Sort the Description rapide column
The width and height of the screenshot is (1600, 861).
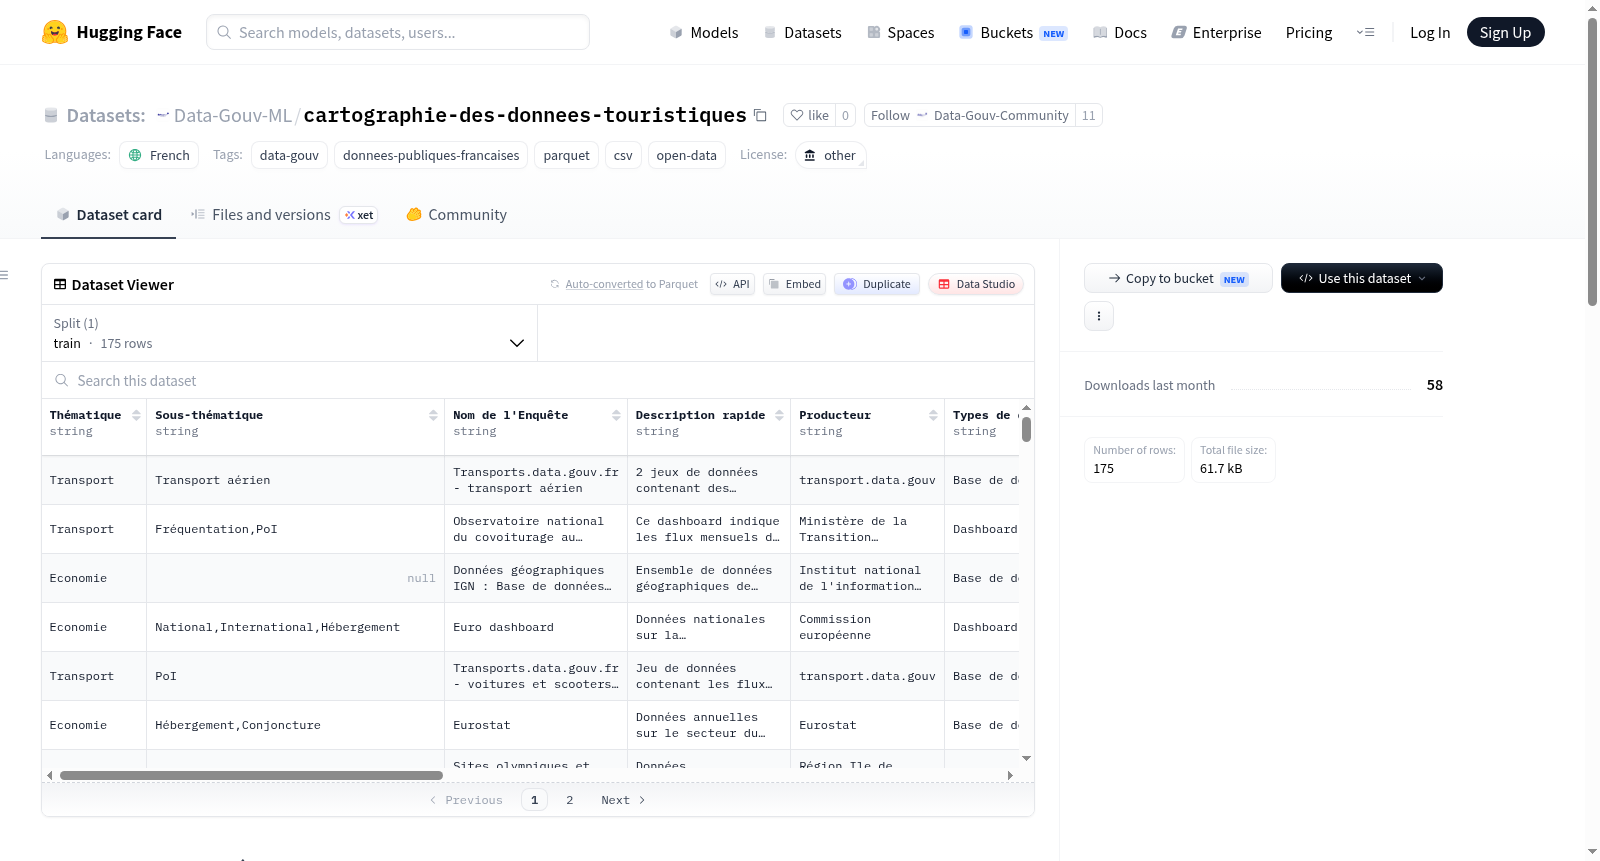tap(779, 415)
